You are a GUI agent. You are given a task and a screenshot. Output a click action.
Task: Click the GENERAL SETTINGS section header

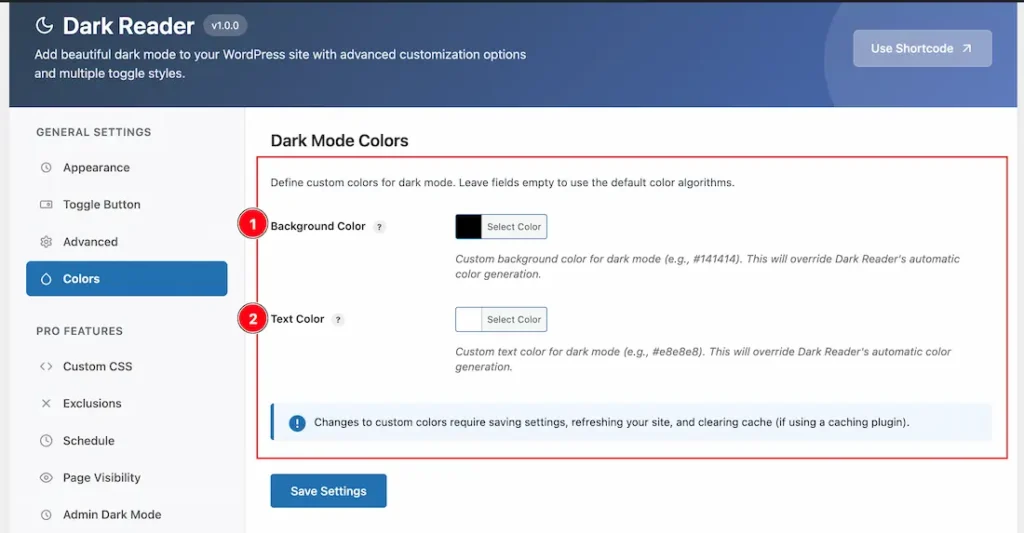coord(93,132)
